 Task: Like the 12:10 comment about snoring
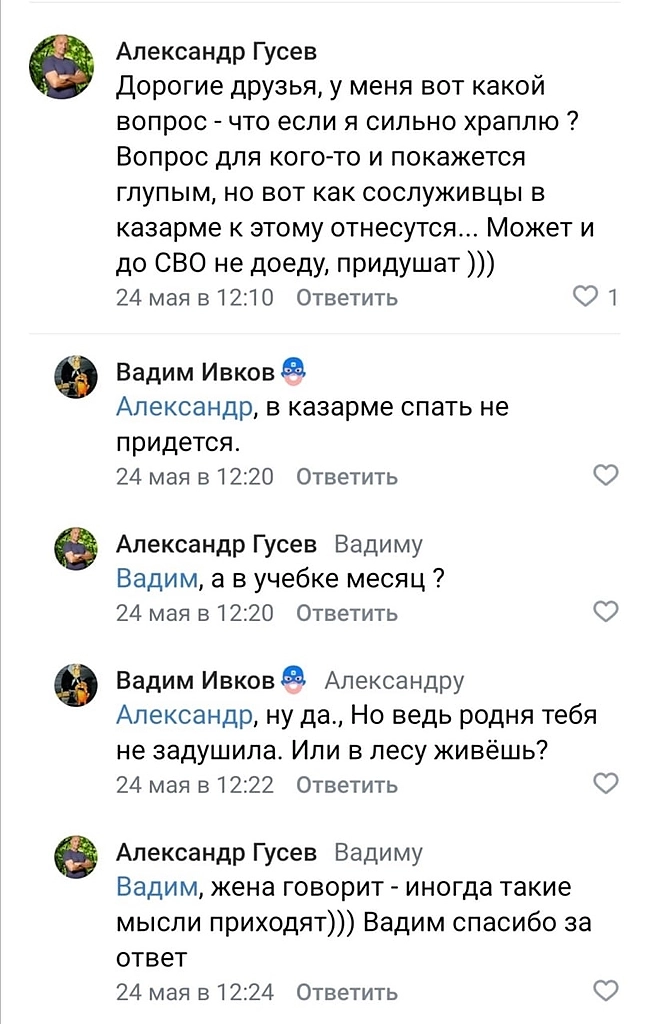(584, 297)
